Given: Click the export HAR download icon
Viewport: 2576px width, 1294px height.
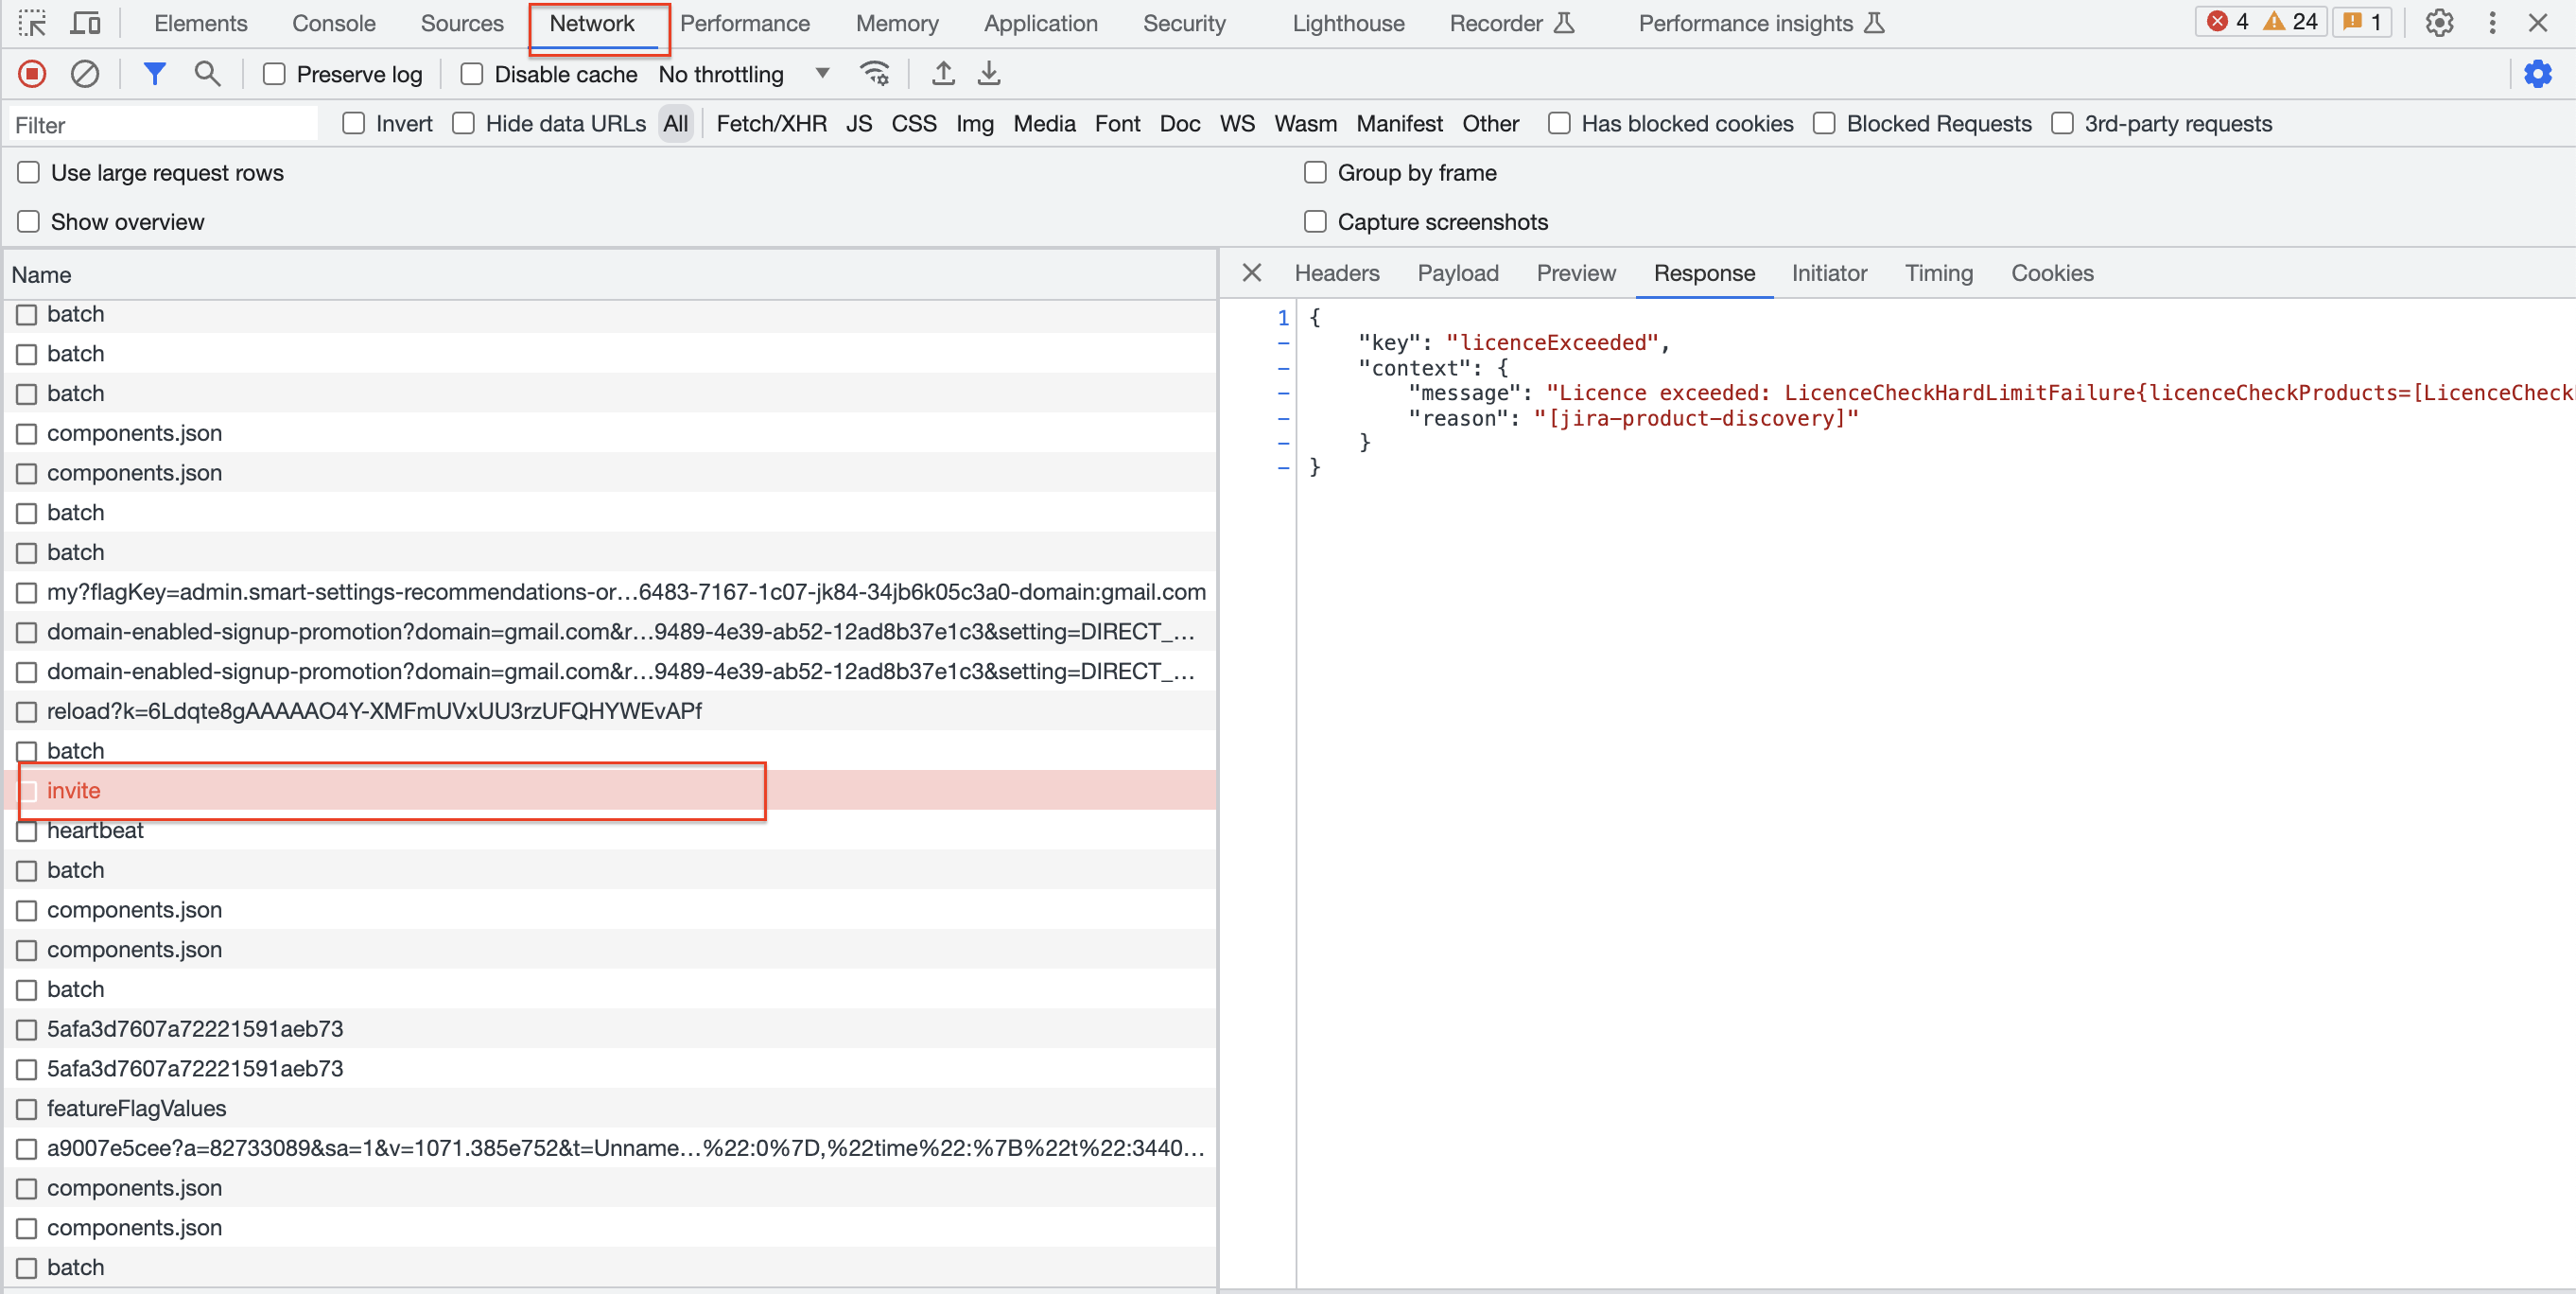Looking at the screenshot, I should pyautogui.click(x=988, y=74).
